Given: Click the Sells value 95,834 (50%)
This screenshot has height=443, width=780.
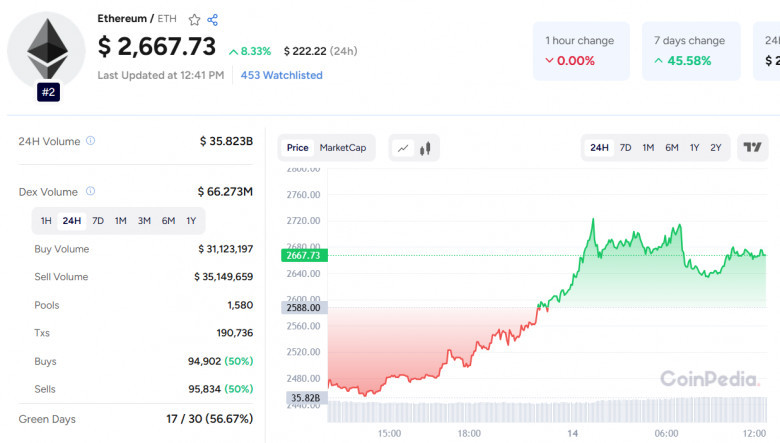Looking at the screenshot, I should click(221, 389).
